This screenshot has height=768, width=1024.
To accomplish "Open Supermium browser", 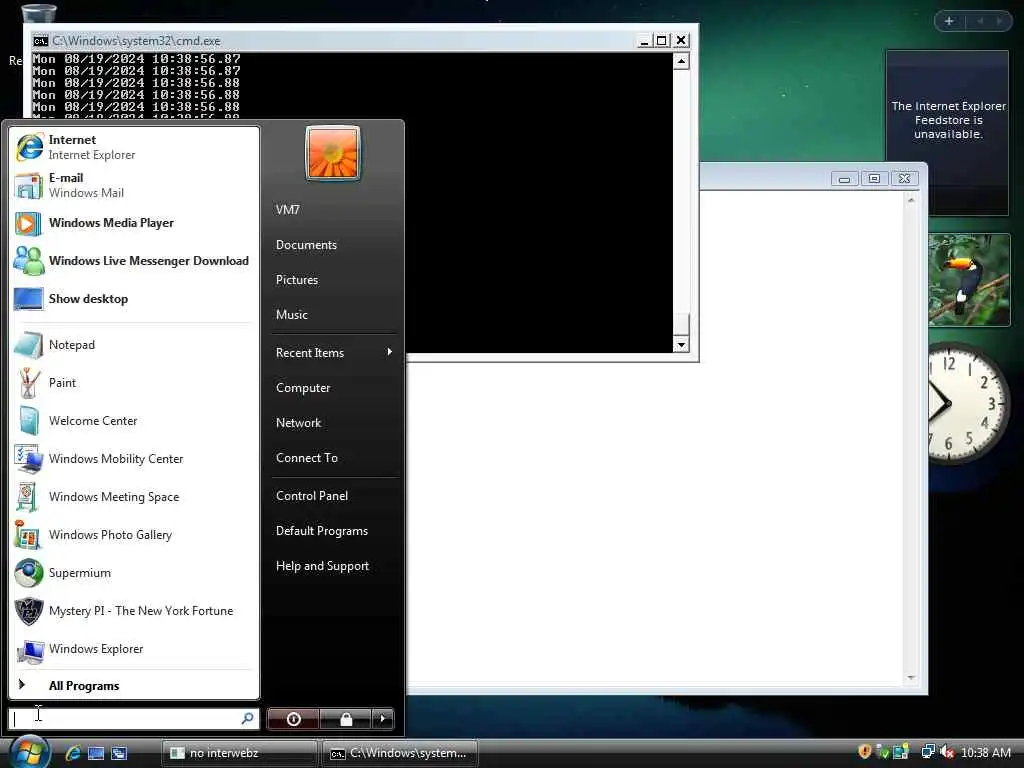I will click(x=134, y=573).
